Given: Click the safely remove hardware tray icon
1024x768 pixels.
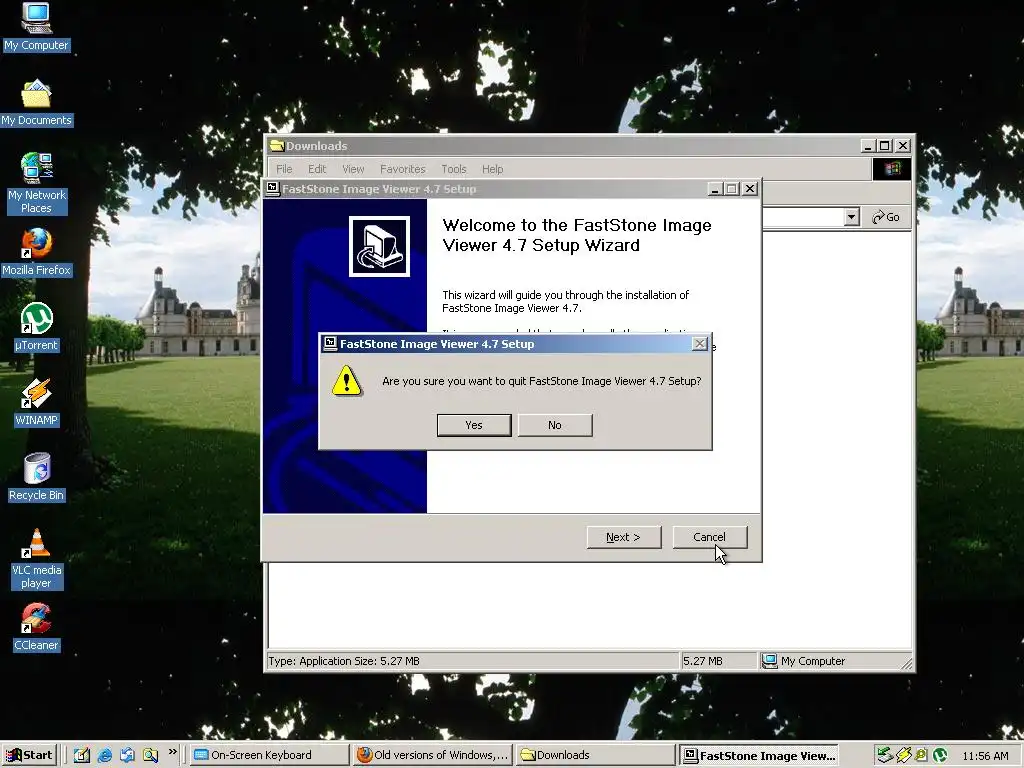Looking at the screenshot, I should coord(885,756).
